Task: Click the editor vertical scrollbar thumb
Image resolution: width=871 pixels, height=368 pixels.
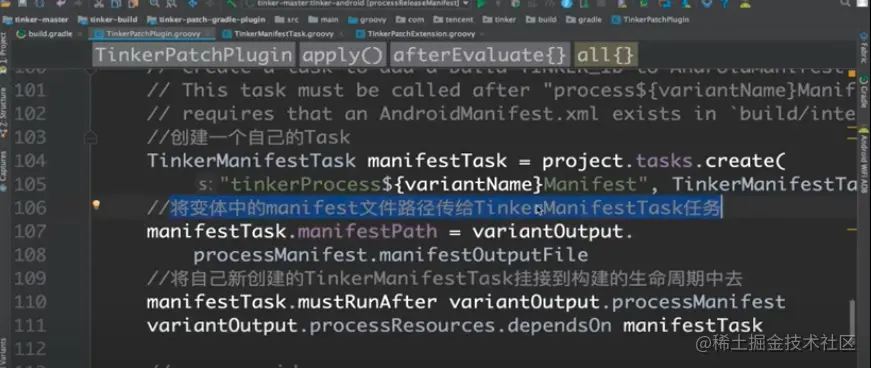Action: 851,318
